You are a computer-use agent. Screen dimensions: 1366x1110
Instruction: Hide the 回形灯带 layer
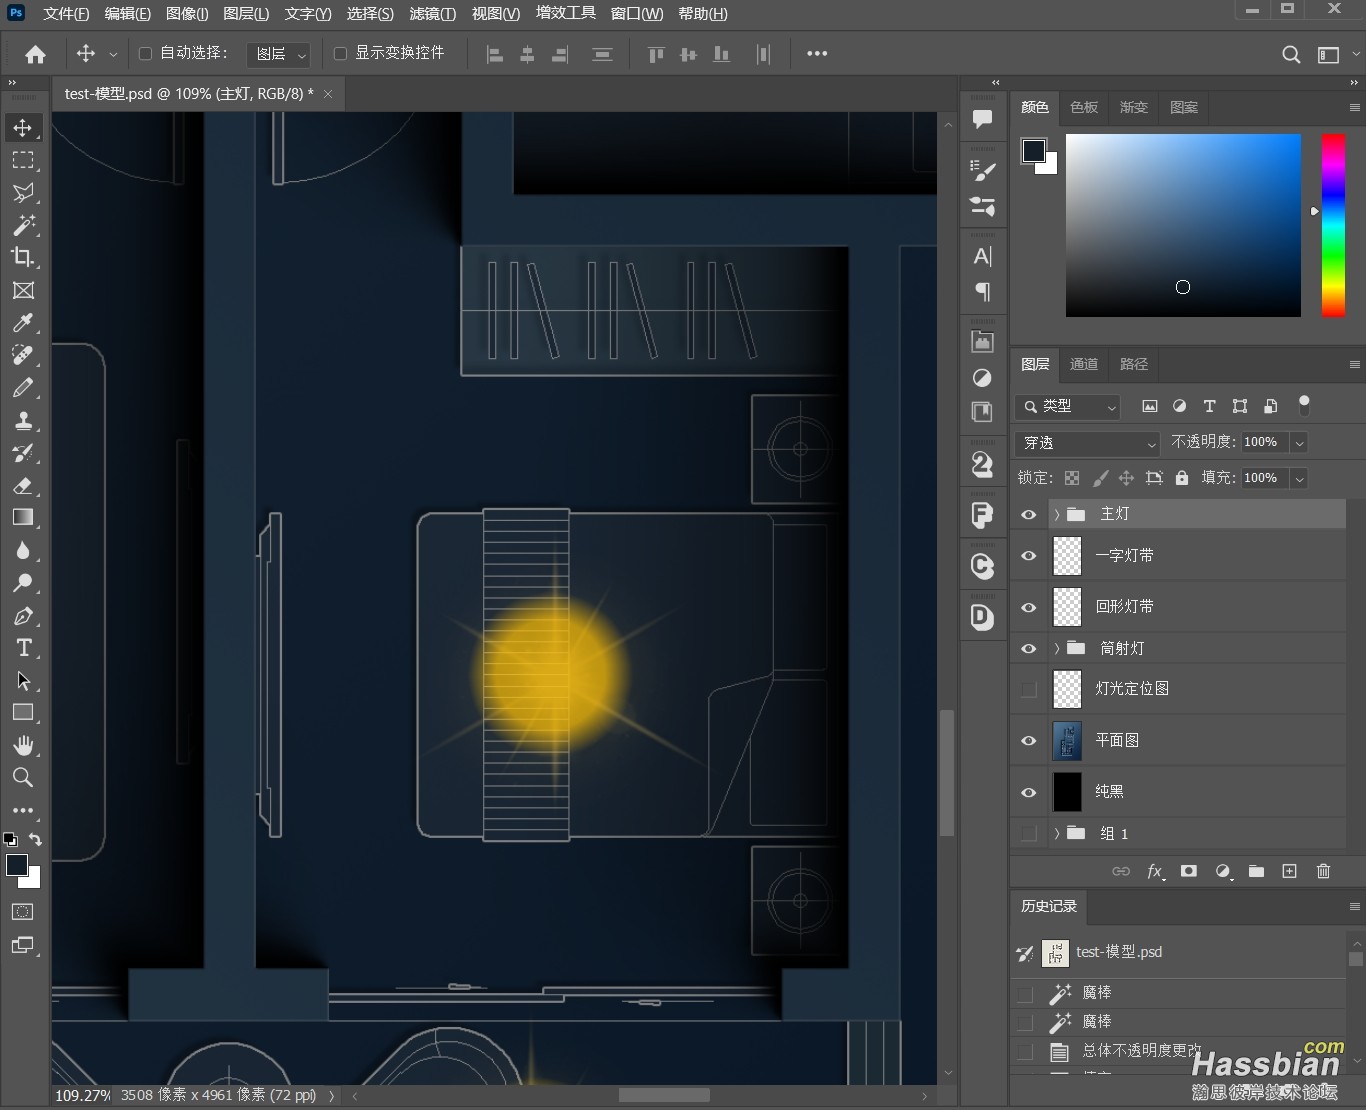pos(1028,607)
